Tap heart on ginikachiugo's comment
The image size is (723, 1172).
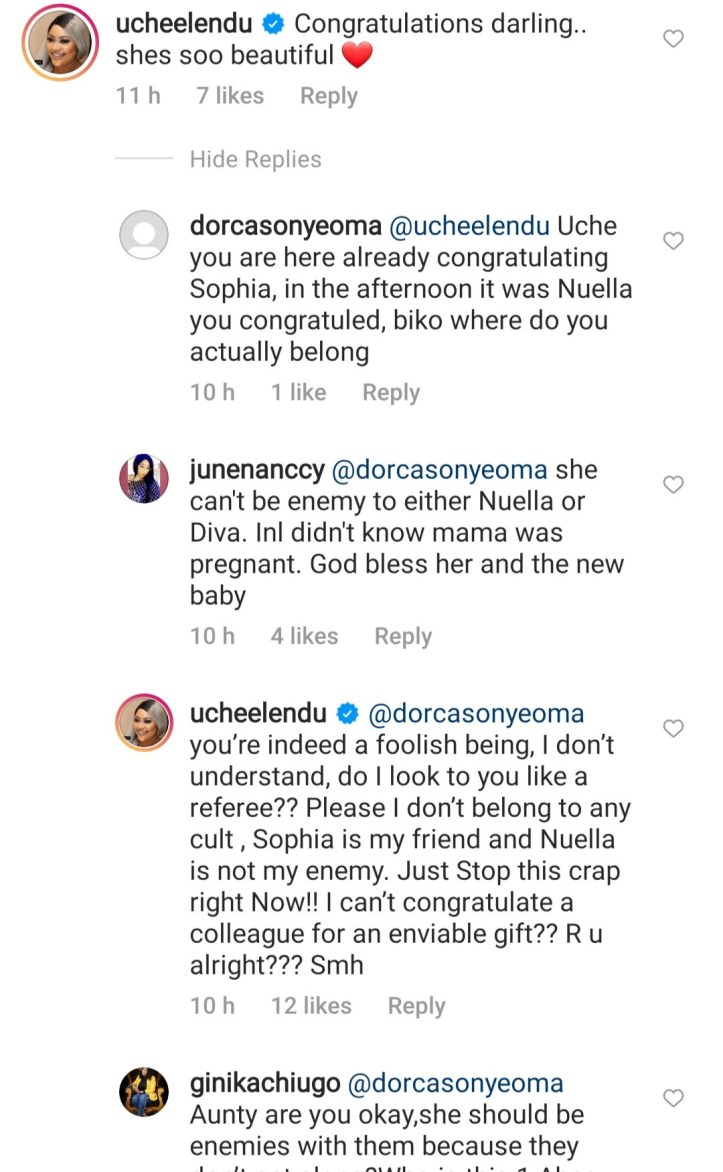click(674, 1098)
